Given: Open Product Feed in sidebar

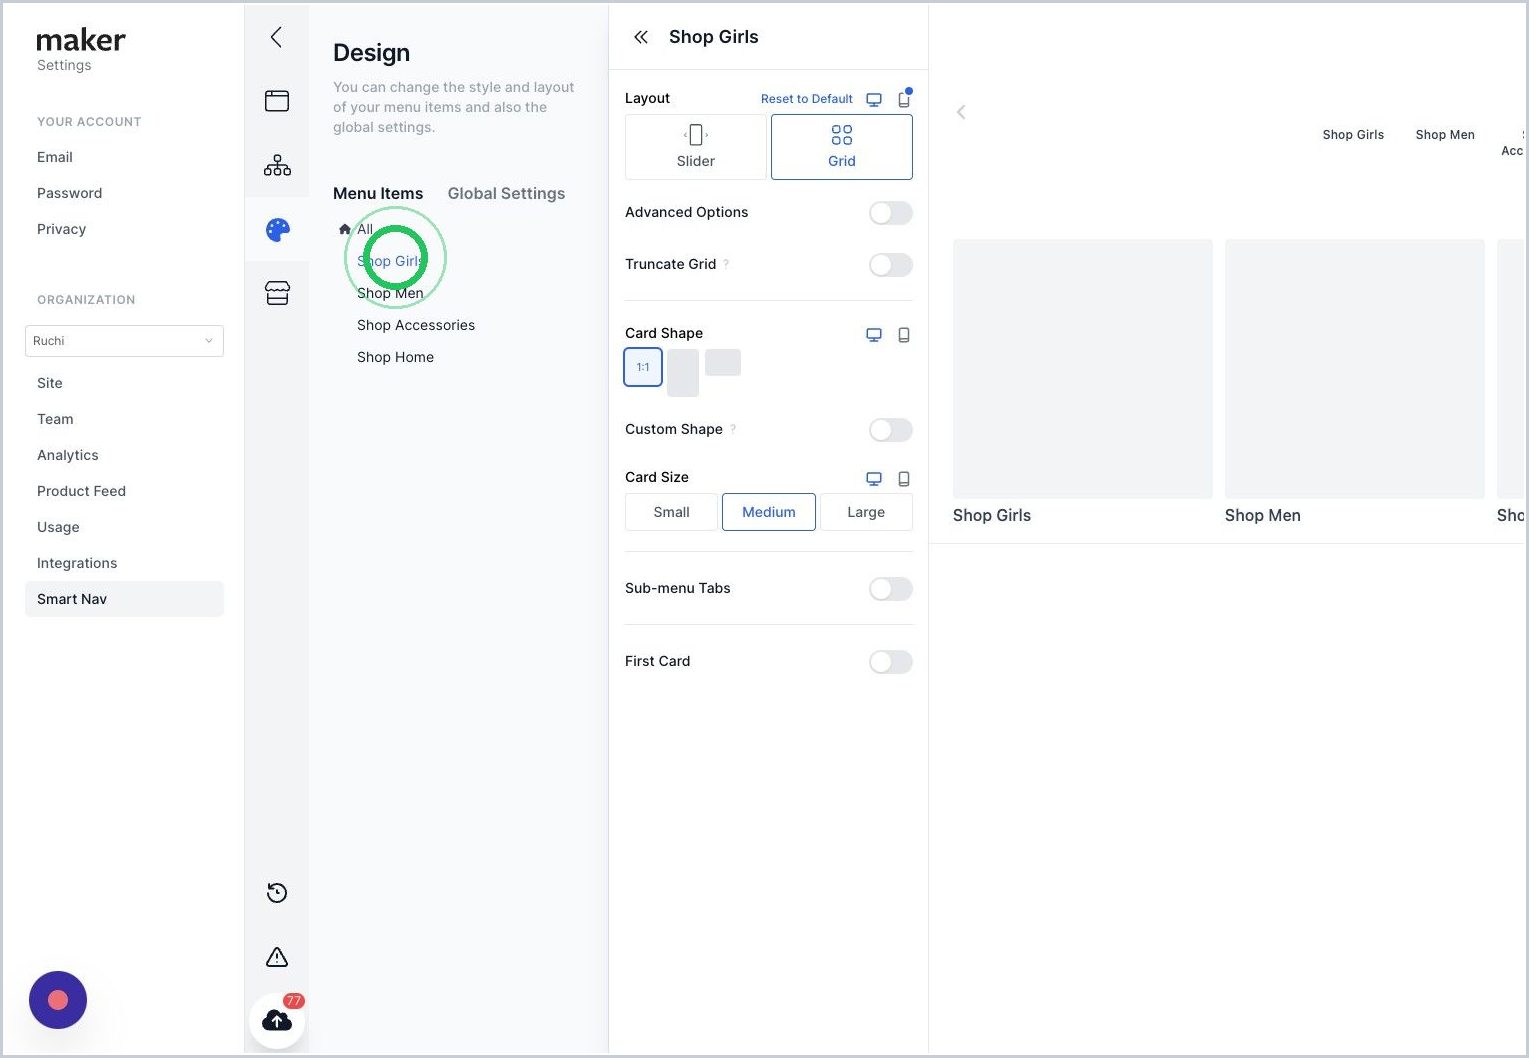Looking at the screenshot, I should 81,491.
